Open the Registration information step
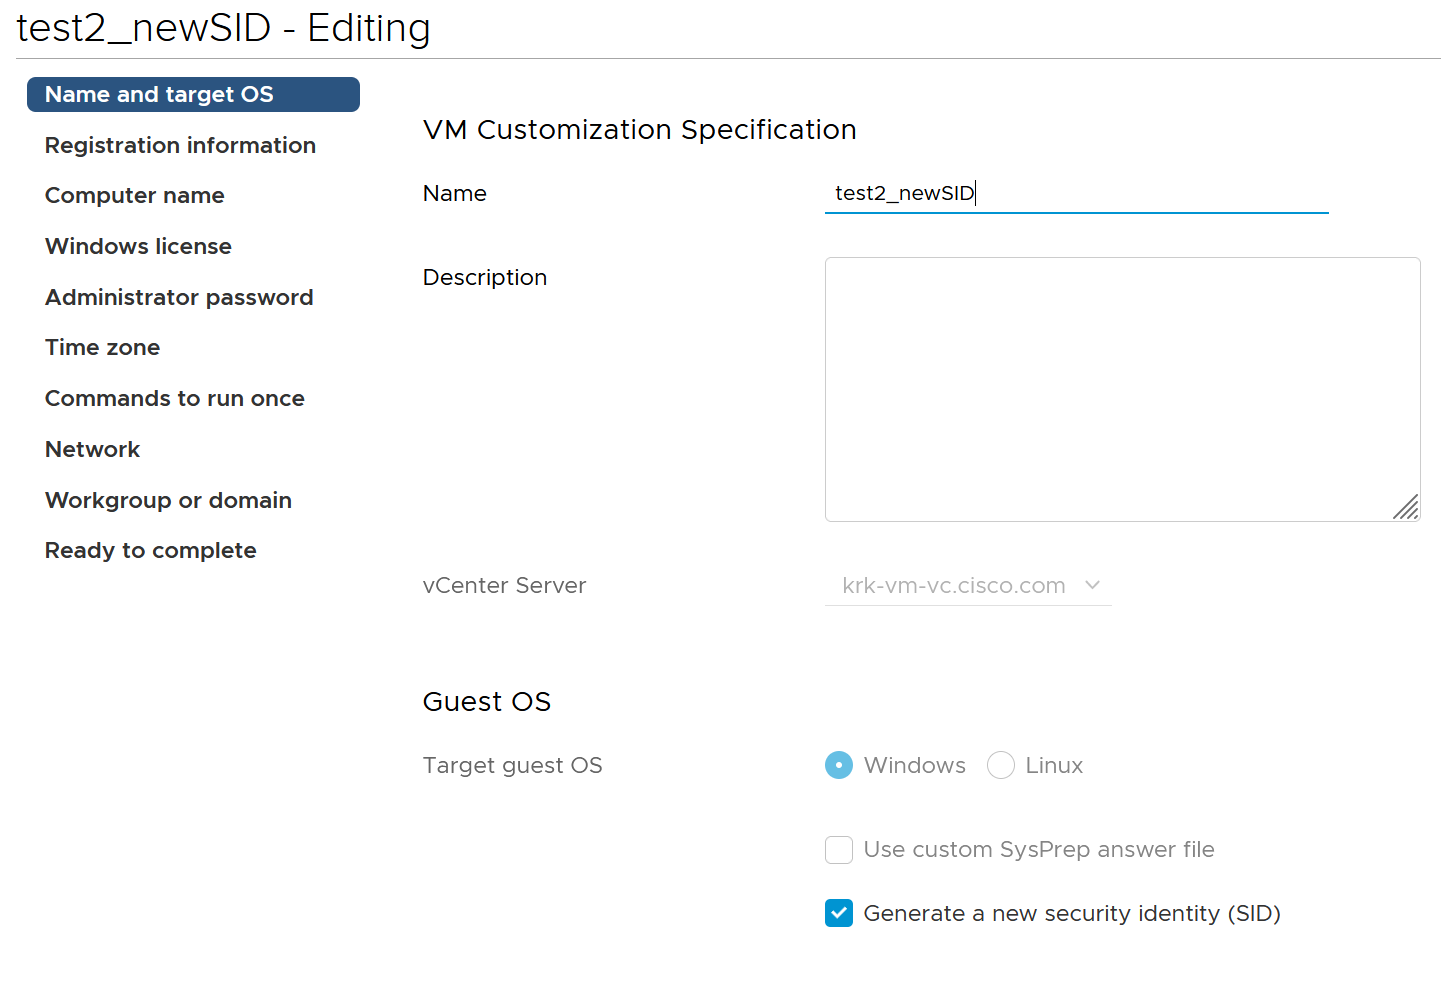Screen dimensions: 1441x995 pyautogui.click(x=180, y=145)
